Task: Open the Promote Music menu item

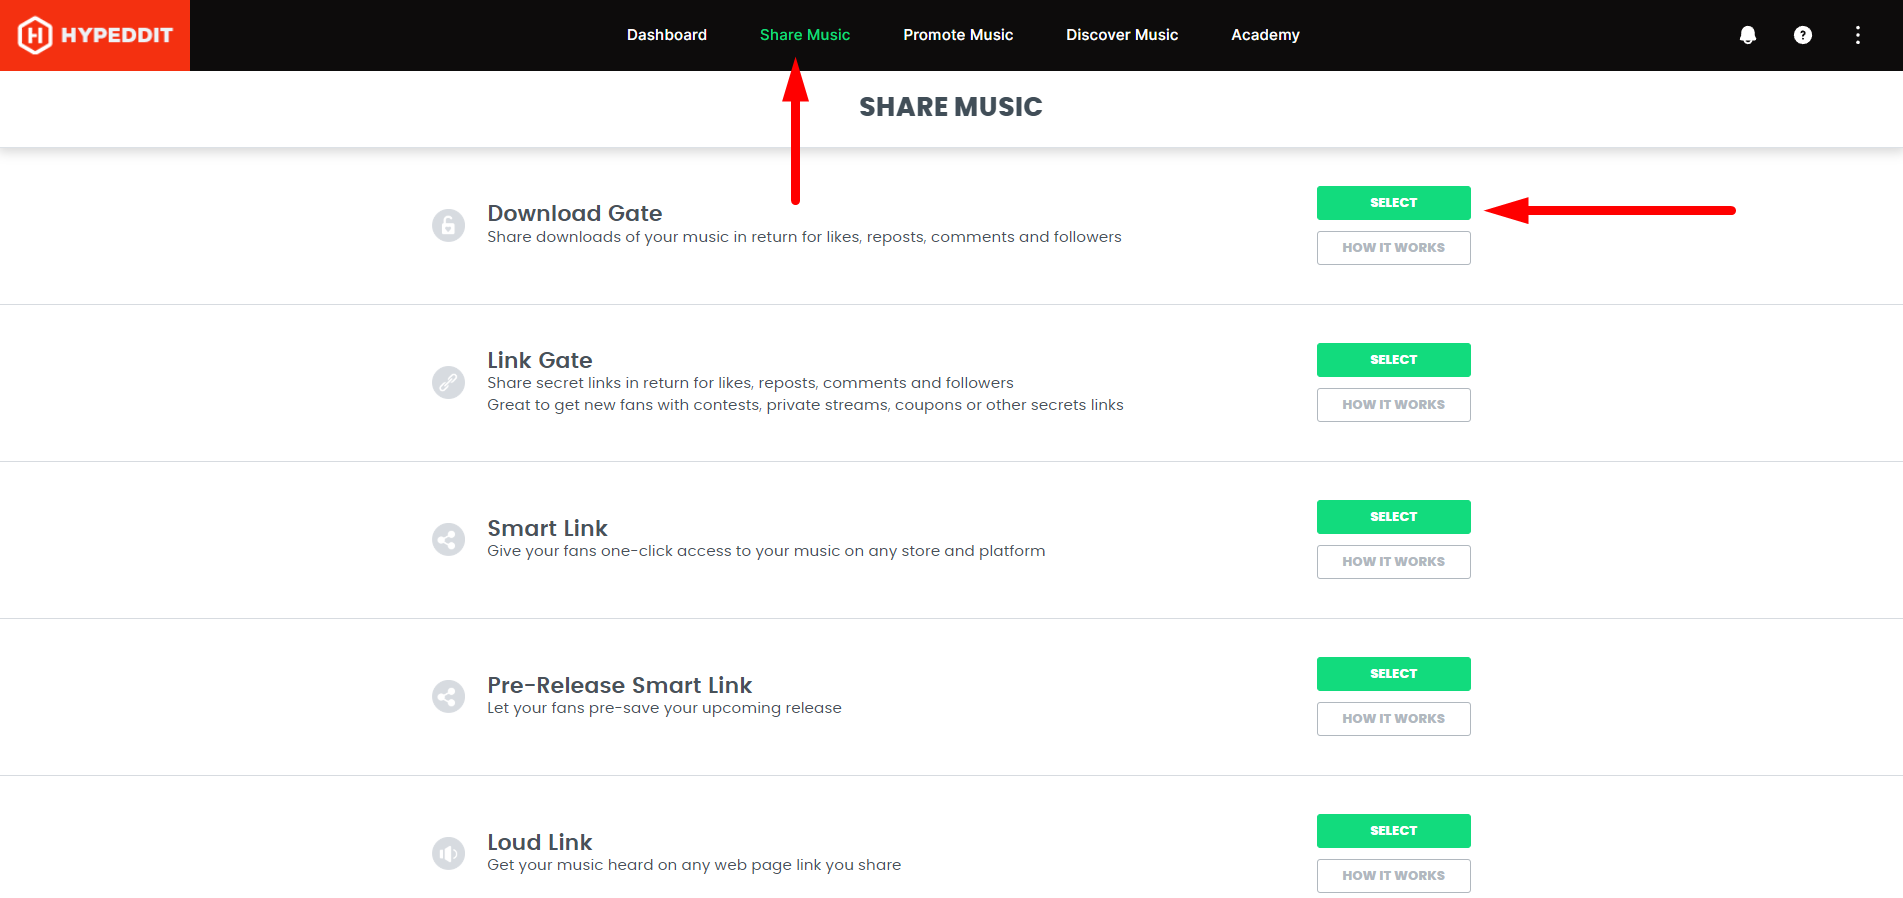Action: tap(957, 35)
